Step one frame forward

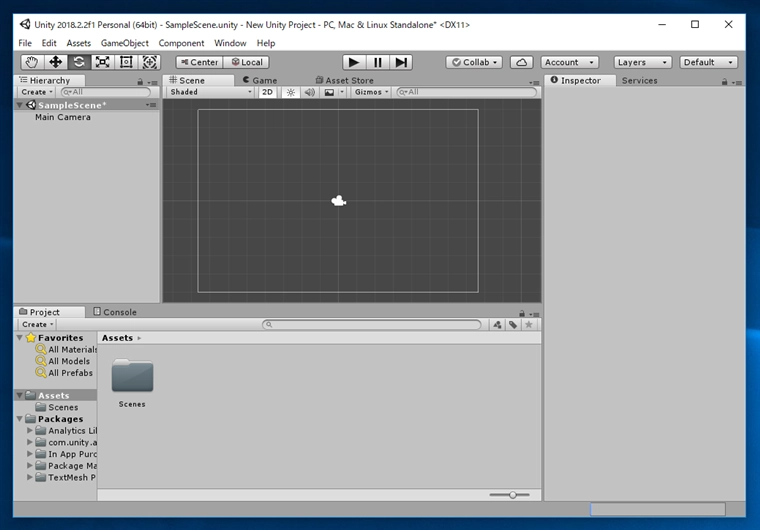(x=401, y=62)
